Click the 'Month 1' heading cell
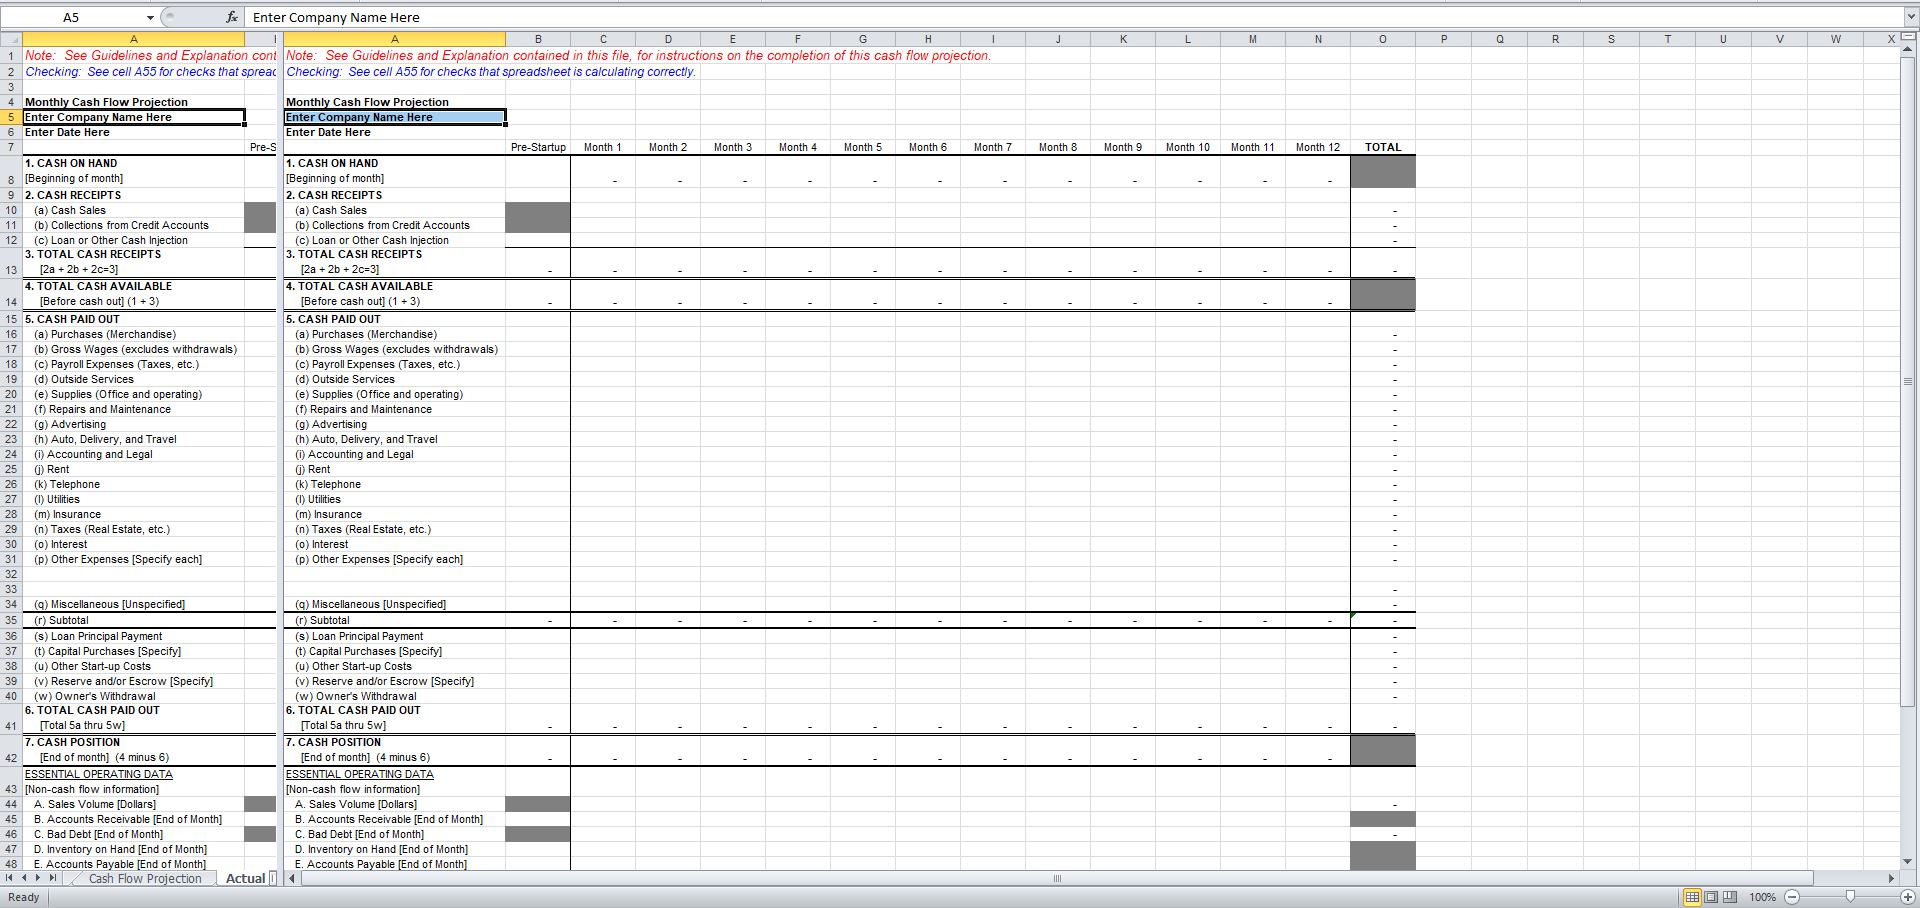The width and height of the screenshot is (1920, 908). click(603, 147)
